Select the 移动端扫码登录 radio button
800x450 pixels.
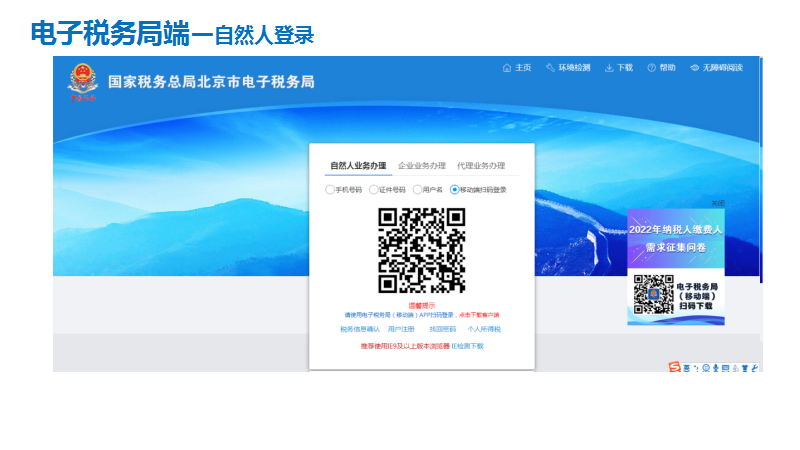point(454,190)
